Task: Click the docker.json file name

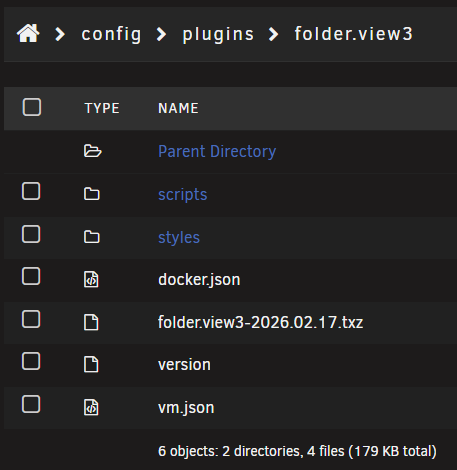Action: point(199,280)
